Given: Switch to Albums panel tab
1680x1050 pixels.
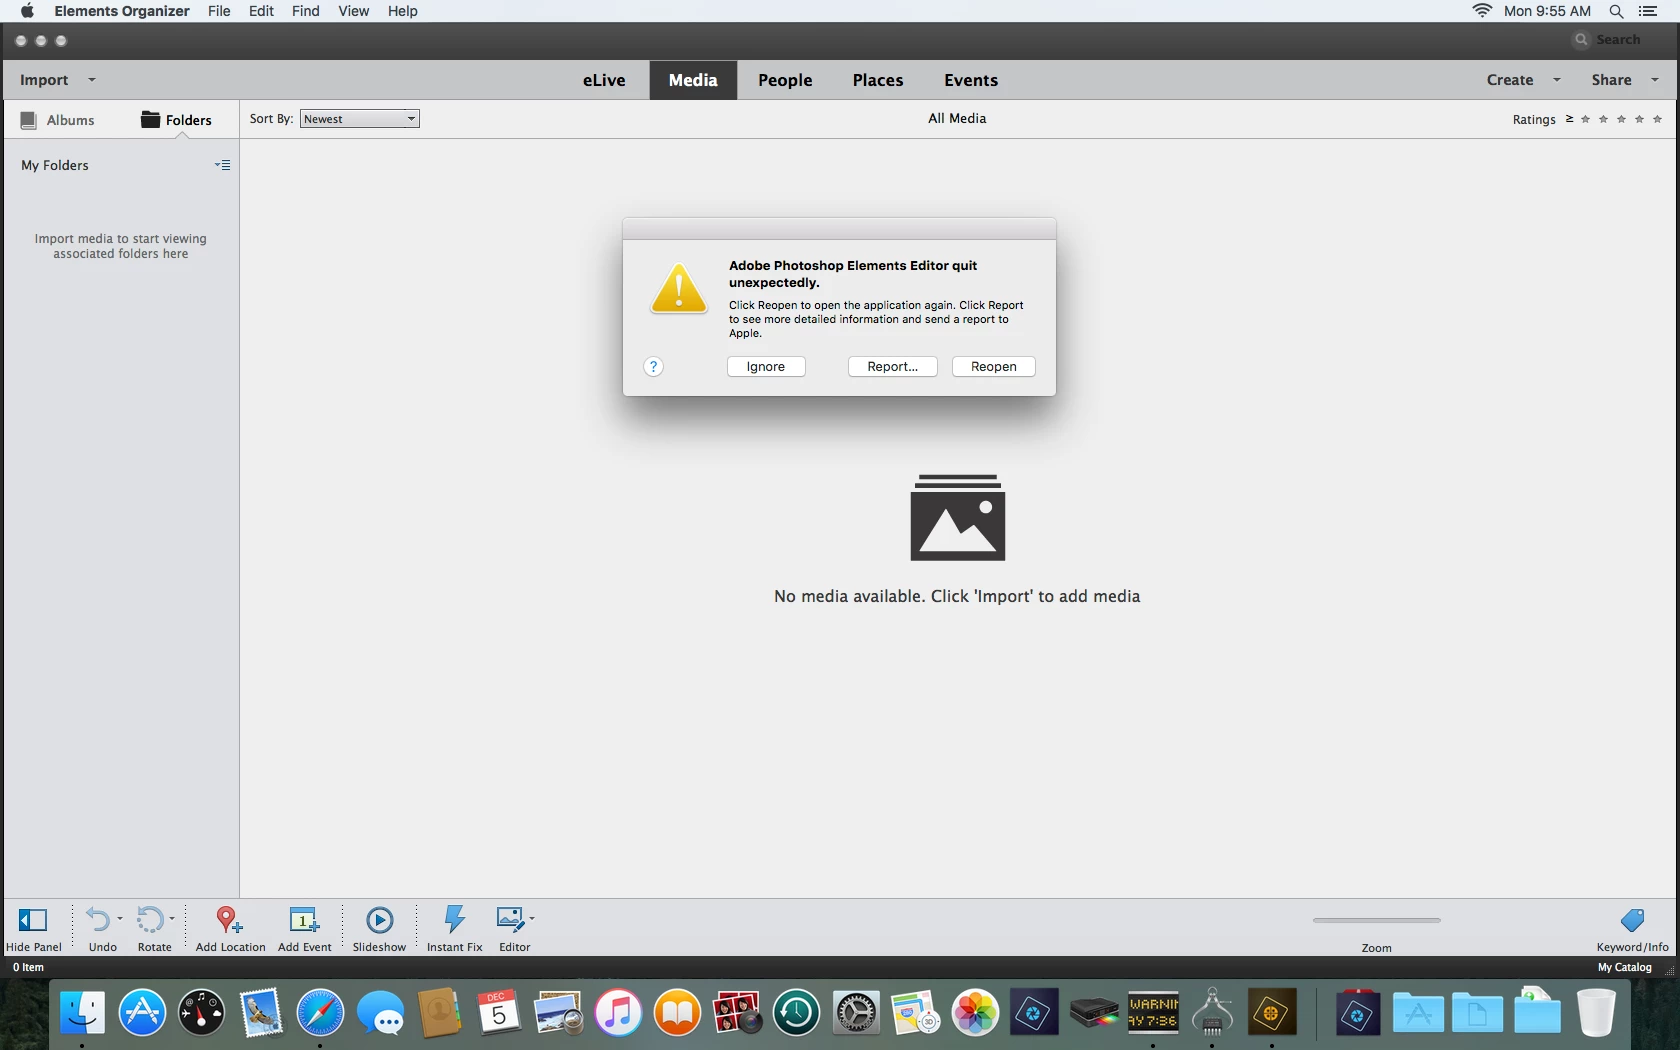Looking at the screenshot, I should [58, 120].
